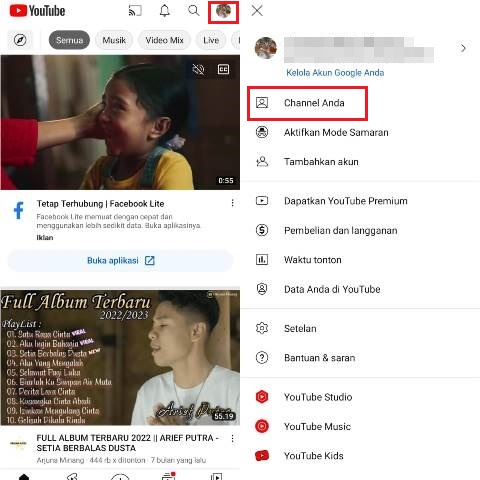Image resolution: width=480 pixels, height=480 pixels.
Task: Select the Video Mix filter chip
Action: tap(164, 40)
